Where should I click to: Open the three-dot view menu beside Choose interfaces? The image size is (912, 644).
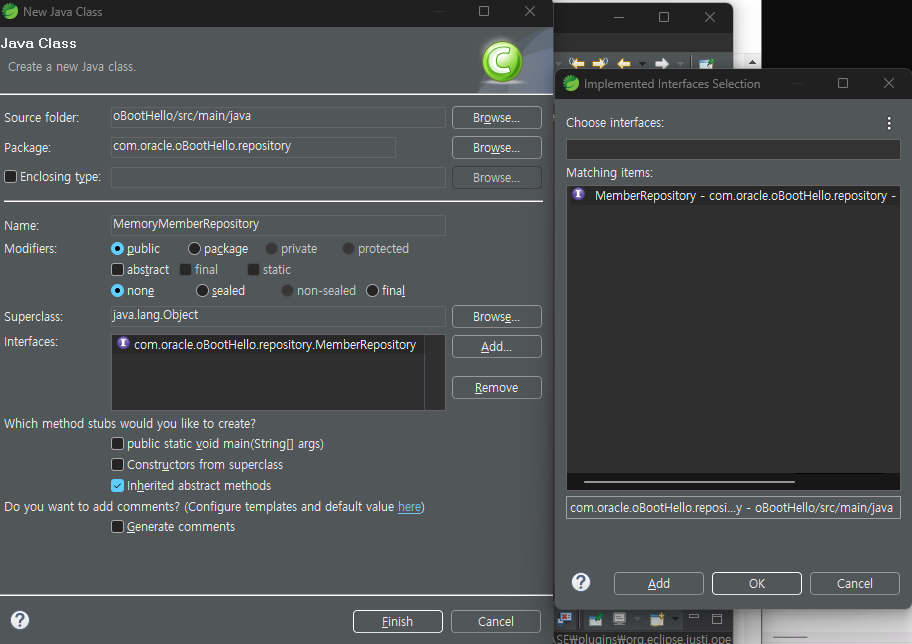tap(889, 123)
